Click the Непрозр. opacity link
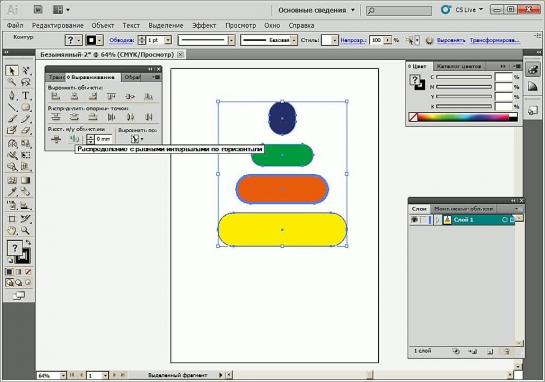The width and height of the screenshot is (545, 382). 353,41
